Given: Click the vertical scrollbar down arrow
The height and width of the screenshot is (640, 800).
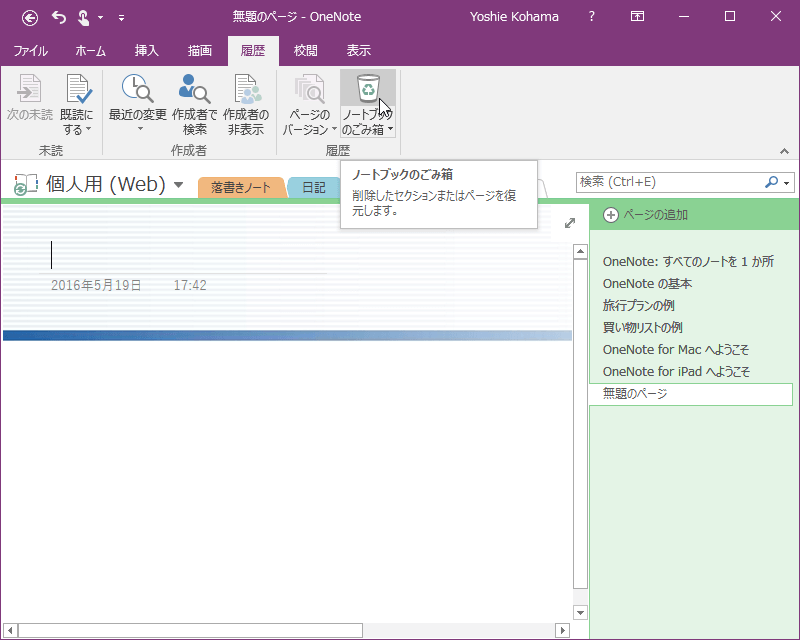Looking at the screenshot, I should click(579, 611).
